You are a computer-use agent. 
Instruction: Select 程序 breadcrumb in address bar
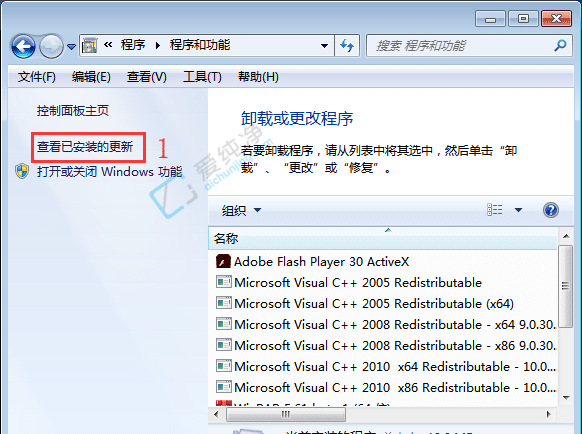click(x=133, y=45)
